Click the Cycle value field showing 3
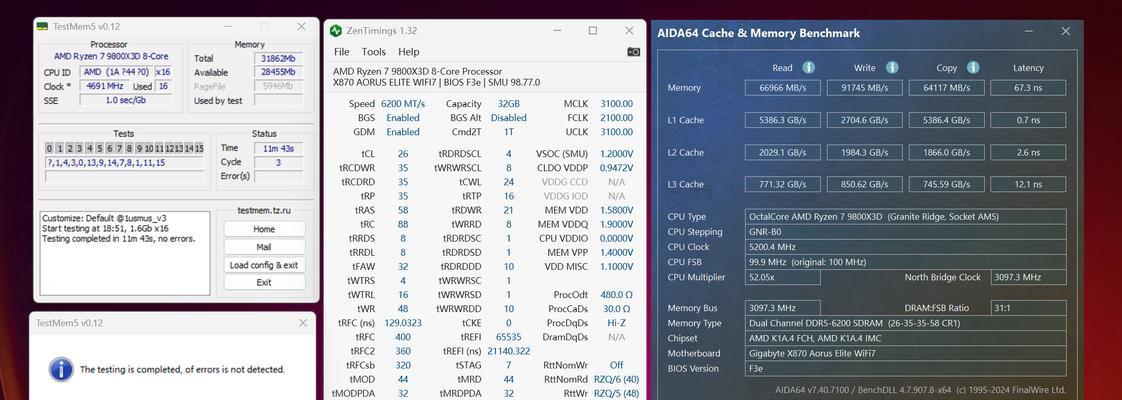The height and width of the screenshot is (400, 1122). [x=278, y=162]
